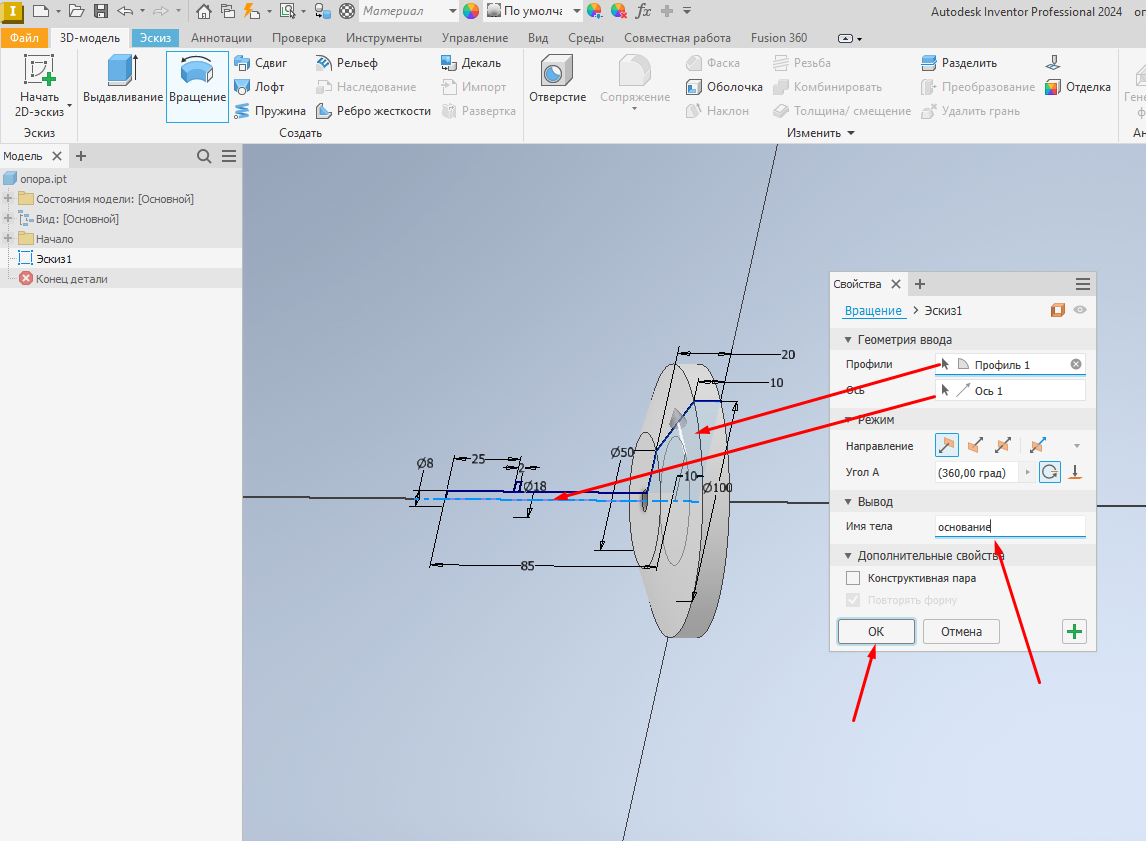Click the Отмена cancel button
Screen dimensions: 1146x841
961,631
